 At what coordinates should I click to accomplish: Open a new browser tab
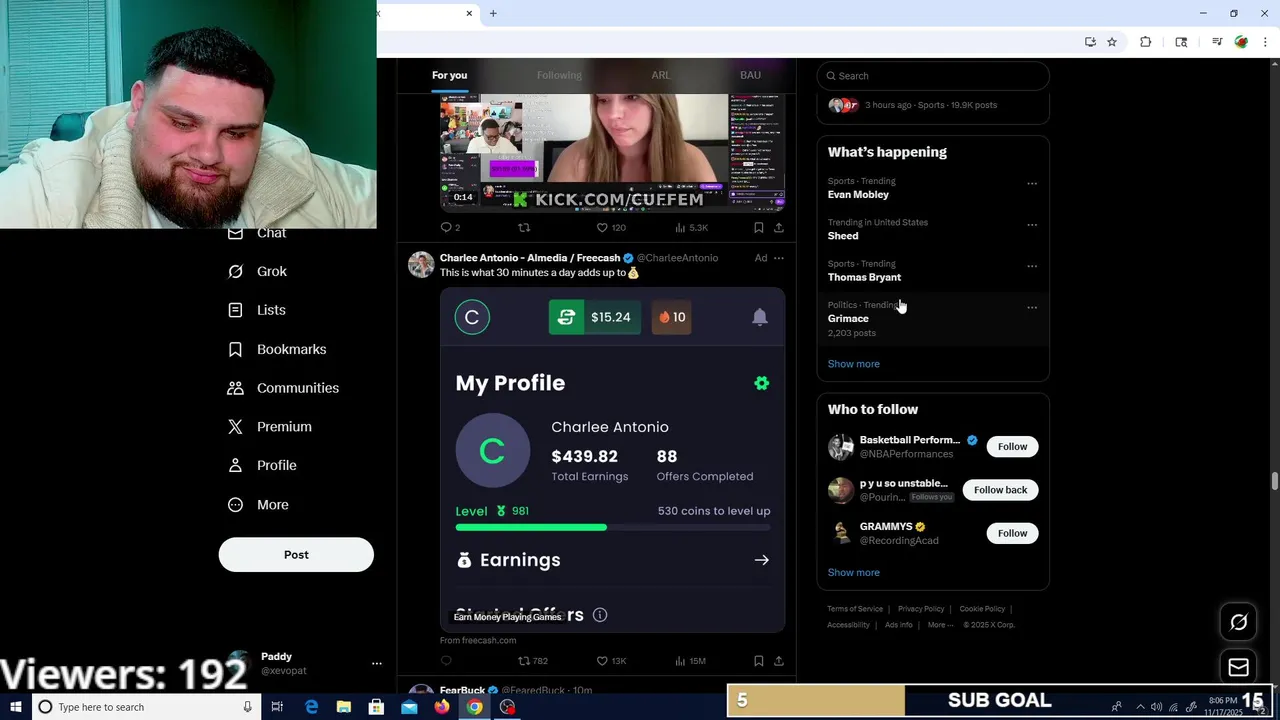click(x=493, y=13)
